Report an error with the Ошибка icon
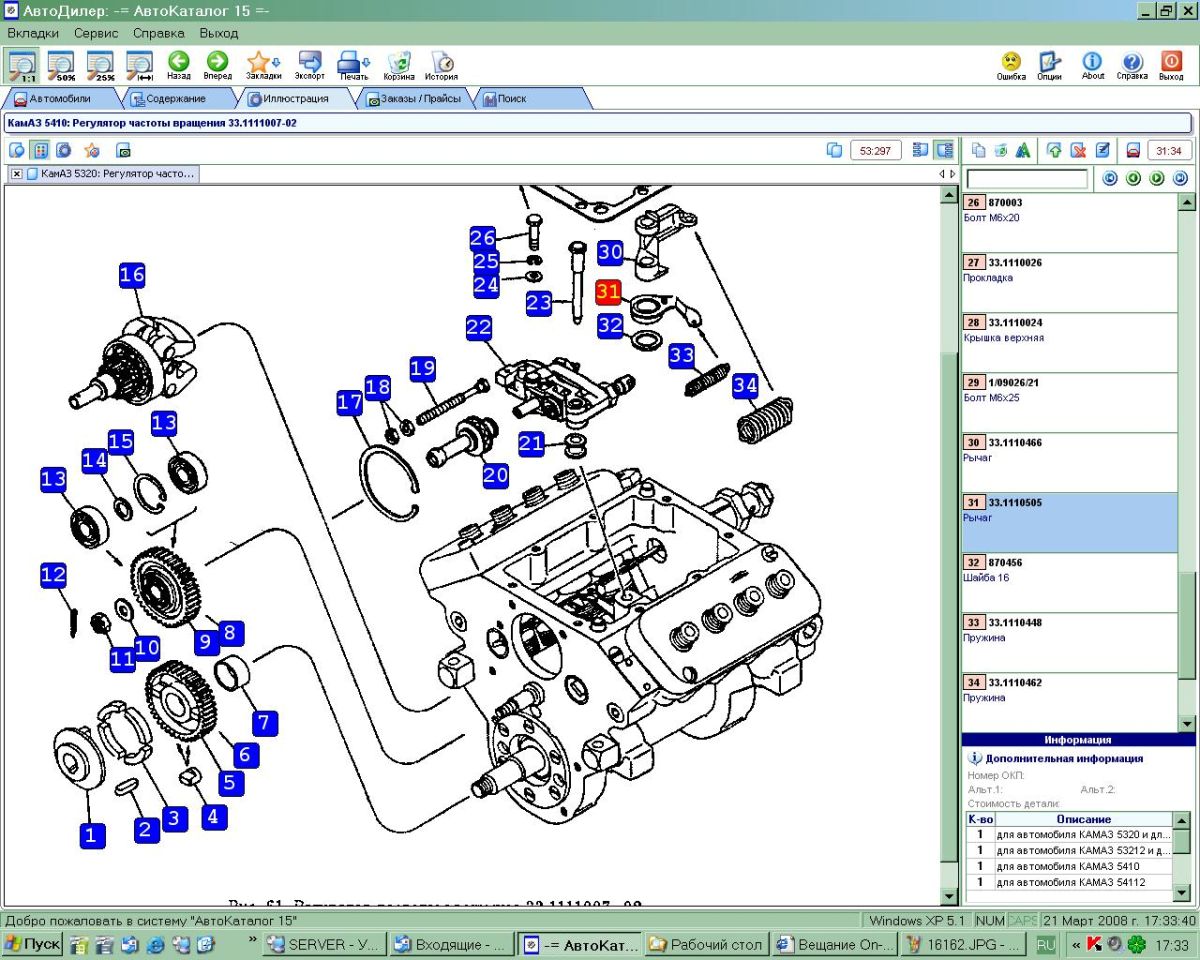This screenshot has width=1200, height=960. pos(1011,66)
